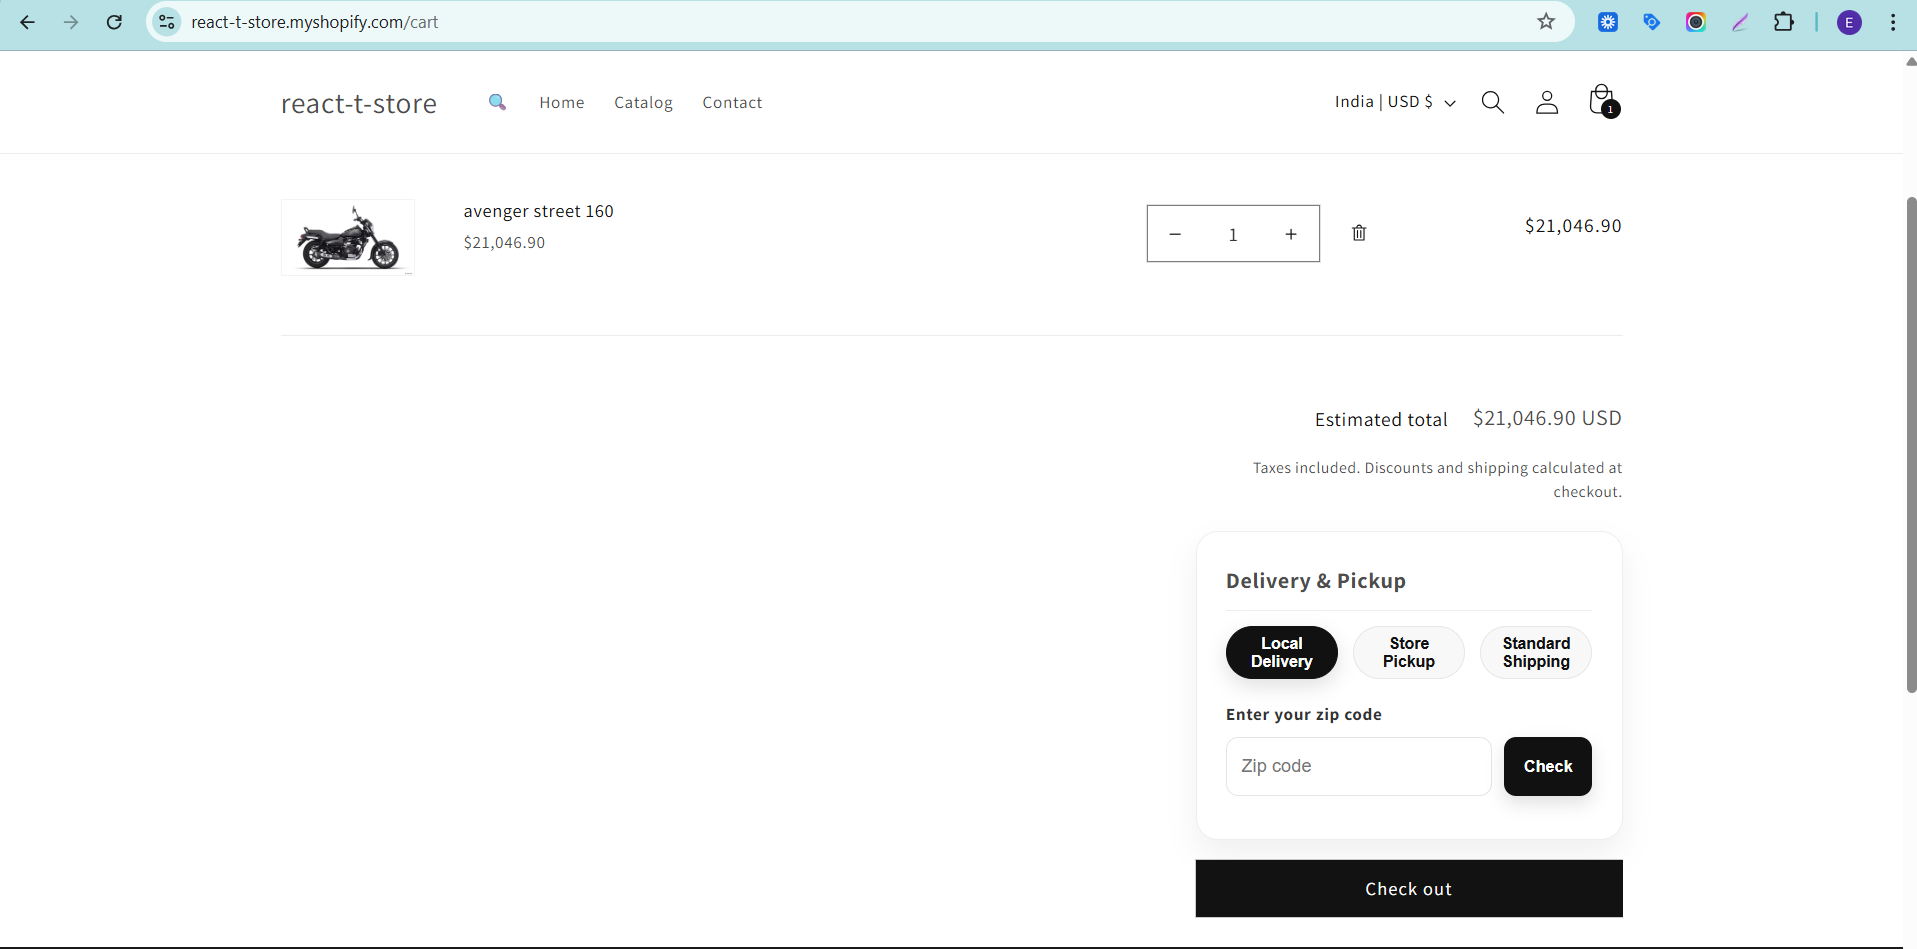The height and width of the screenshot is (949, 1917).
Task: Open the browser extensions puzzle icon
Action: (x=1783, y=22)
